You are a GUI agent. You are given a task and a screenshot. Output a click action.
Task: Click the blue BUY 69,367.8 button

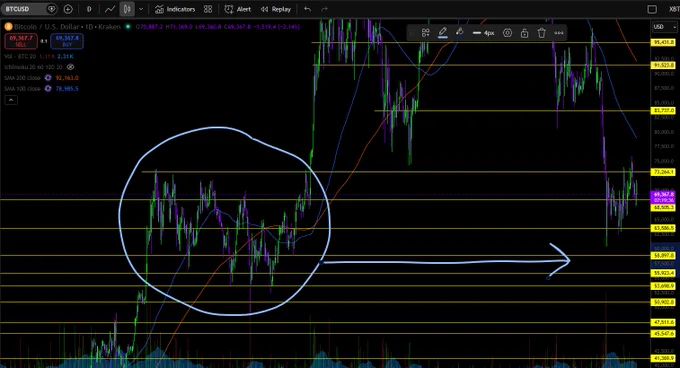[67, 41]
